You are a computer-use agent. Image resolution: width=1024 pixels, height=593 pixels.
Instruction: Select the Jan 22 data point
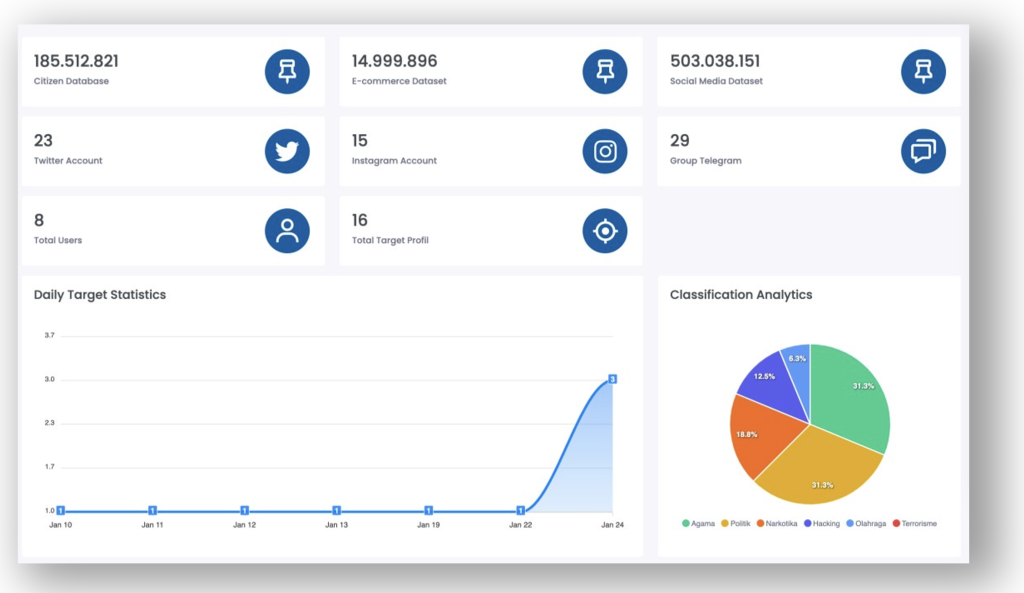coord(520,510)
